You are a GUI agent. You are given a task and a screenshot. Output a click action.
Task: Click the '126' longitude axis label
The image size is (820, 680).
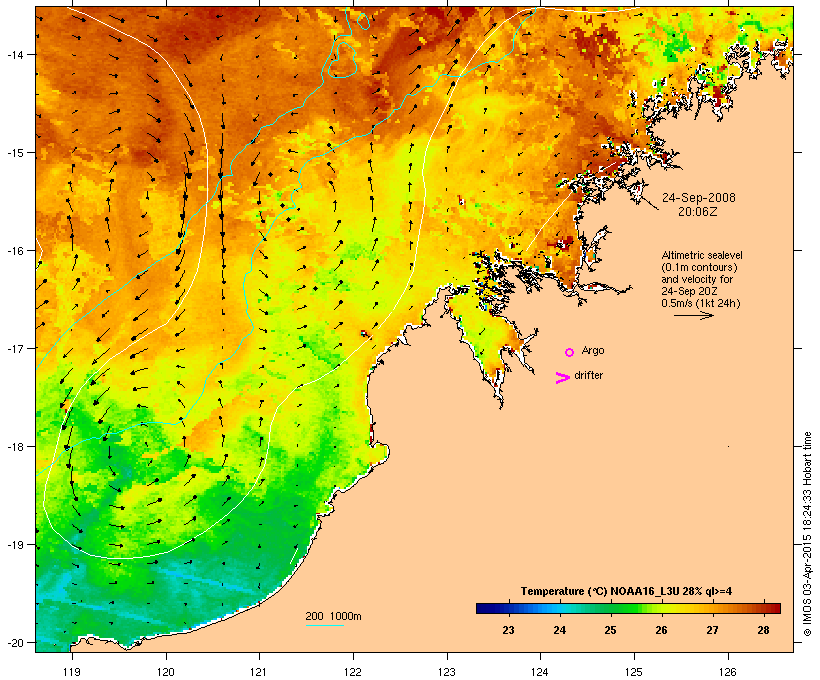728,672
